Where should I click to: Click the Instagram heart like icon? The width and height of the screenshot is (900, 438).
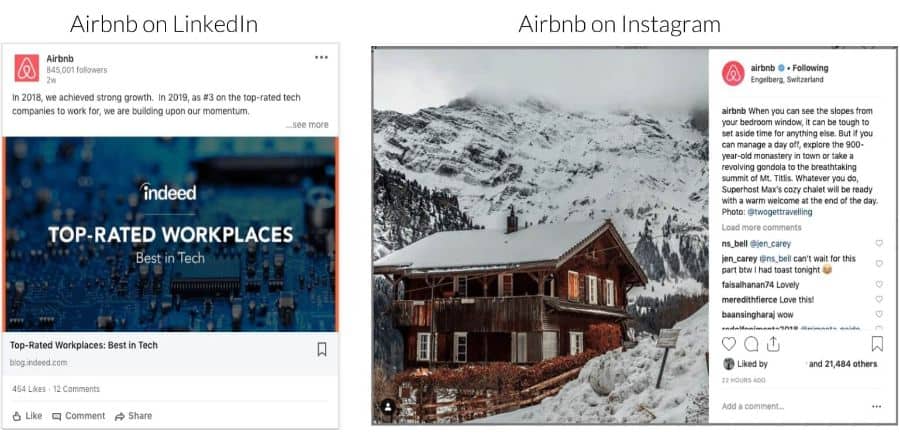[729, 344]
